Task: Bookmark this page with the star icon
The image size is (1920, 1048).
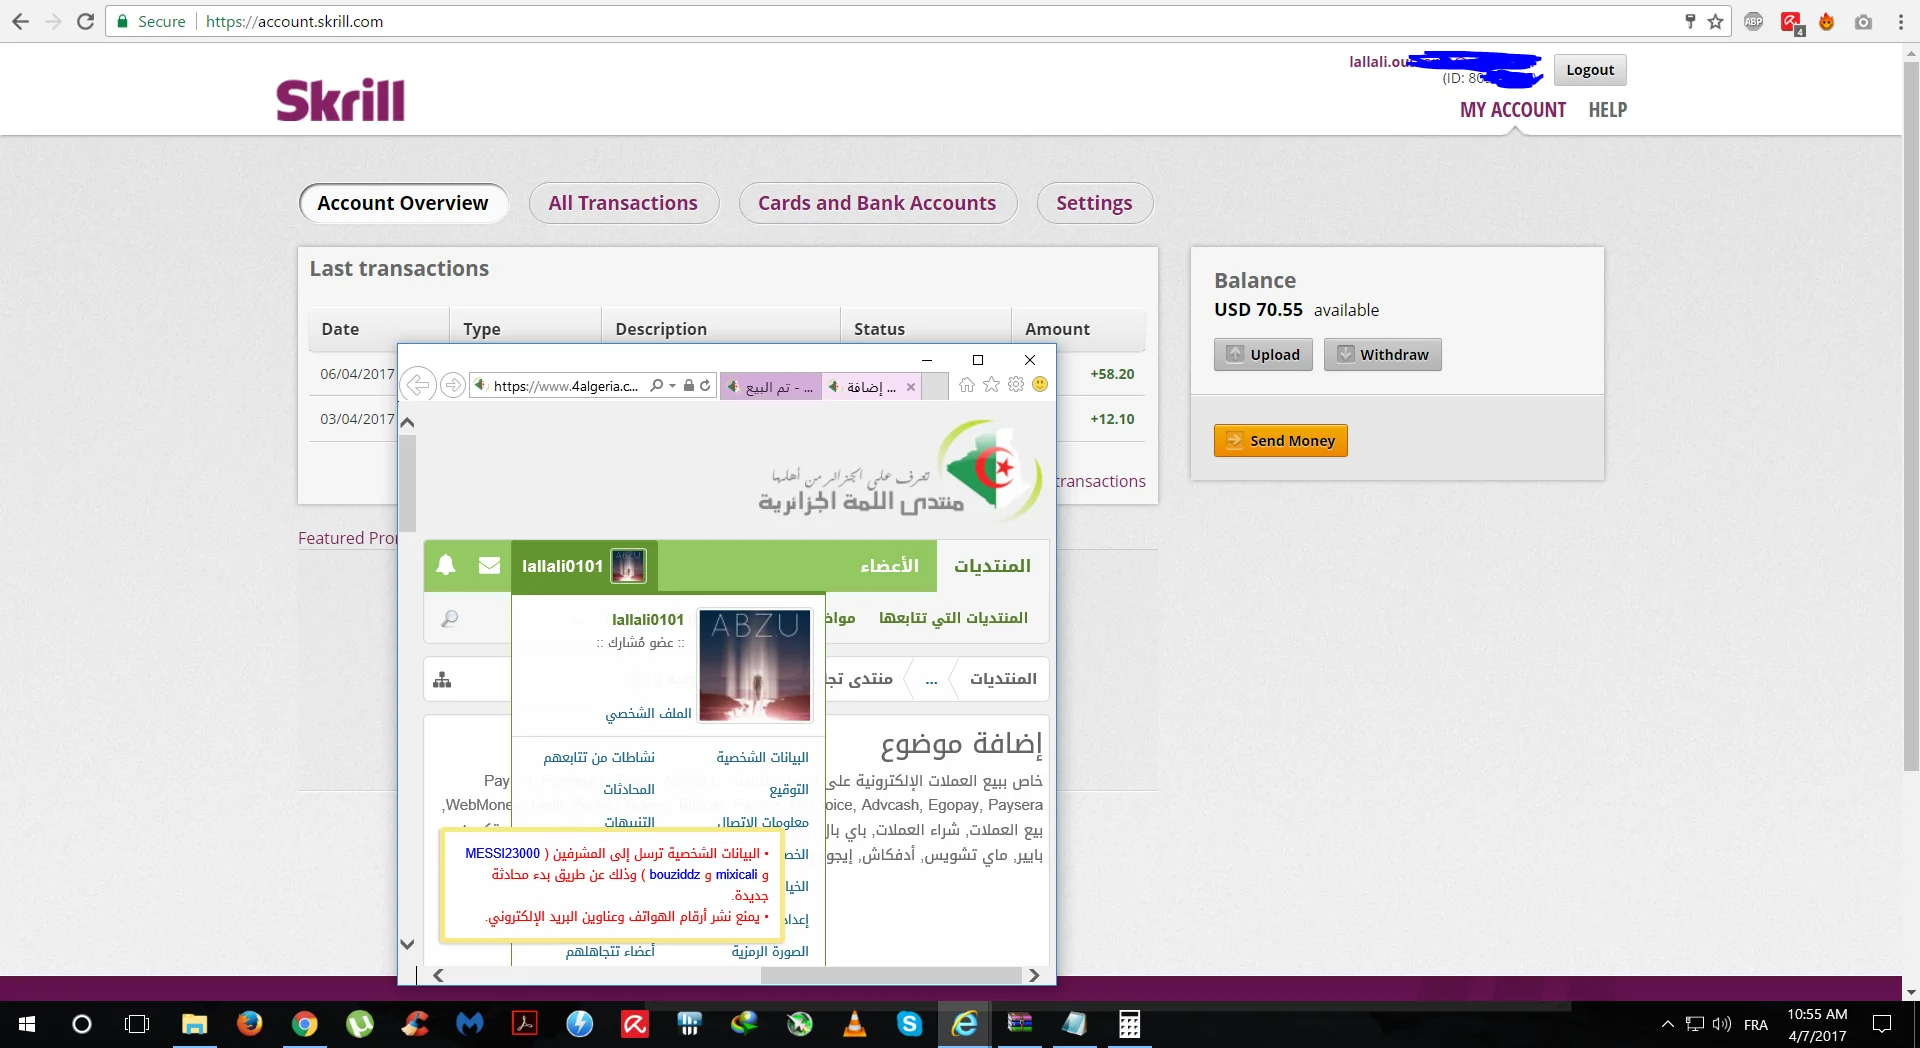Action: tap(1716, 22)
